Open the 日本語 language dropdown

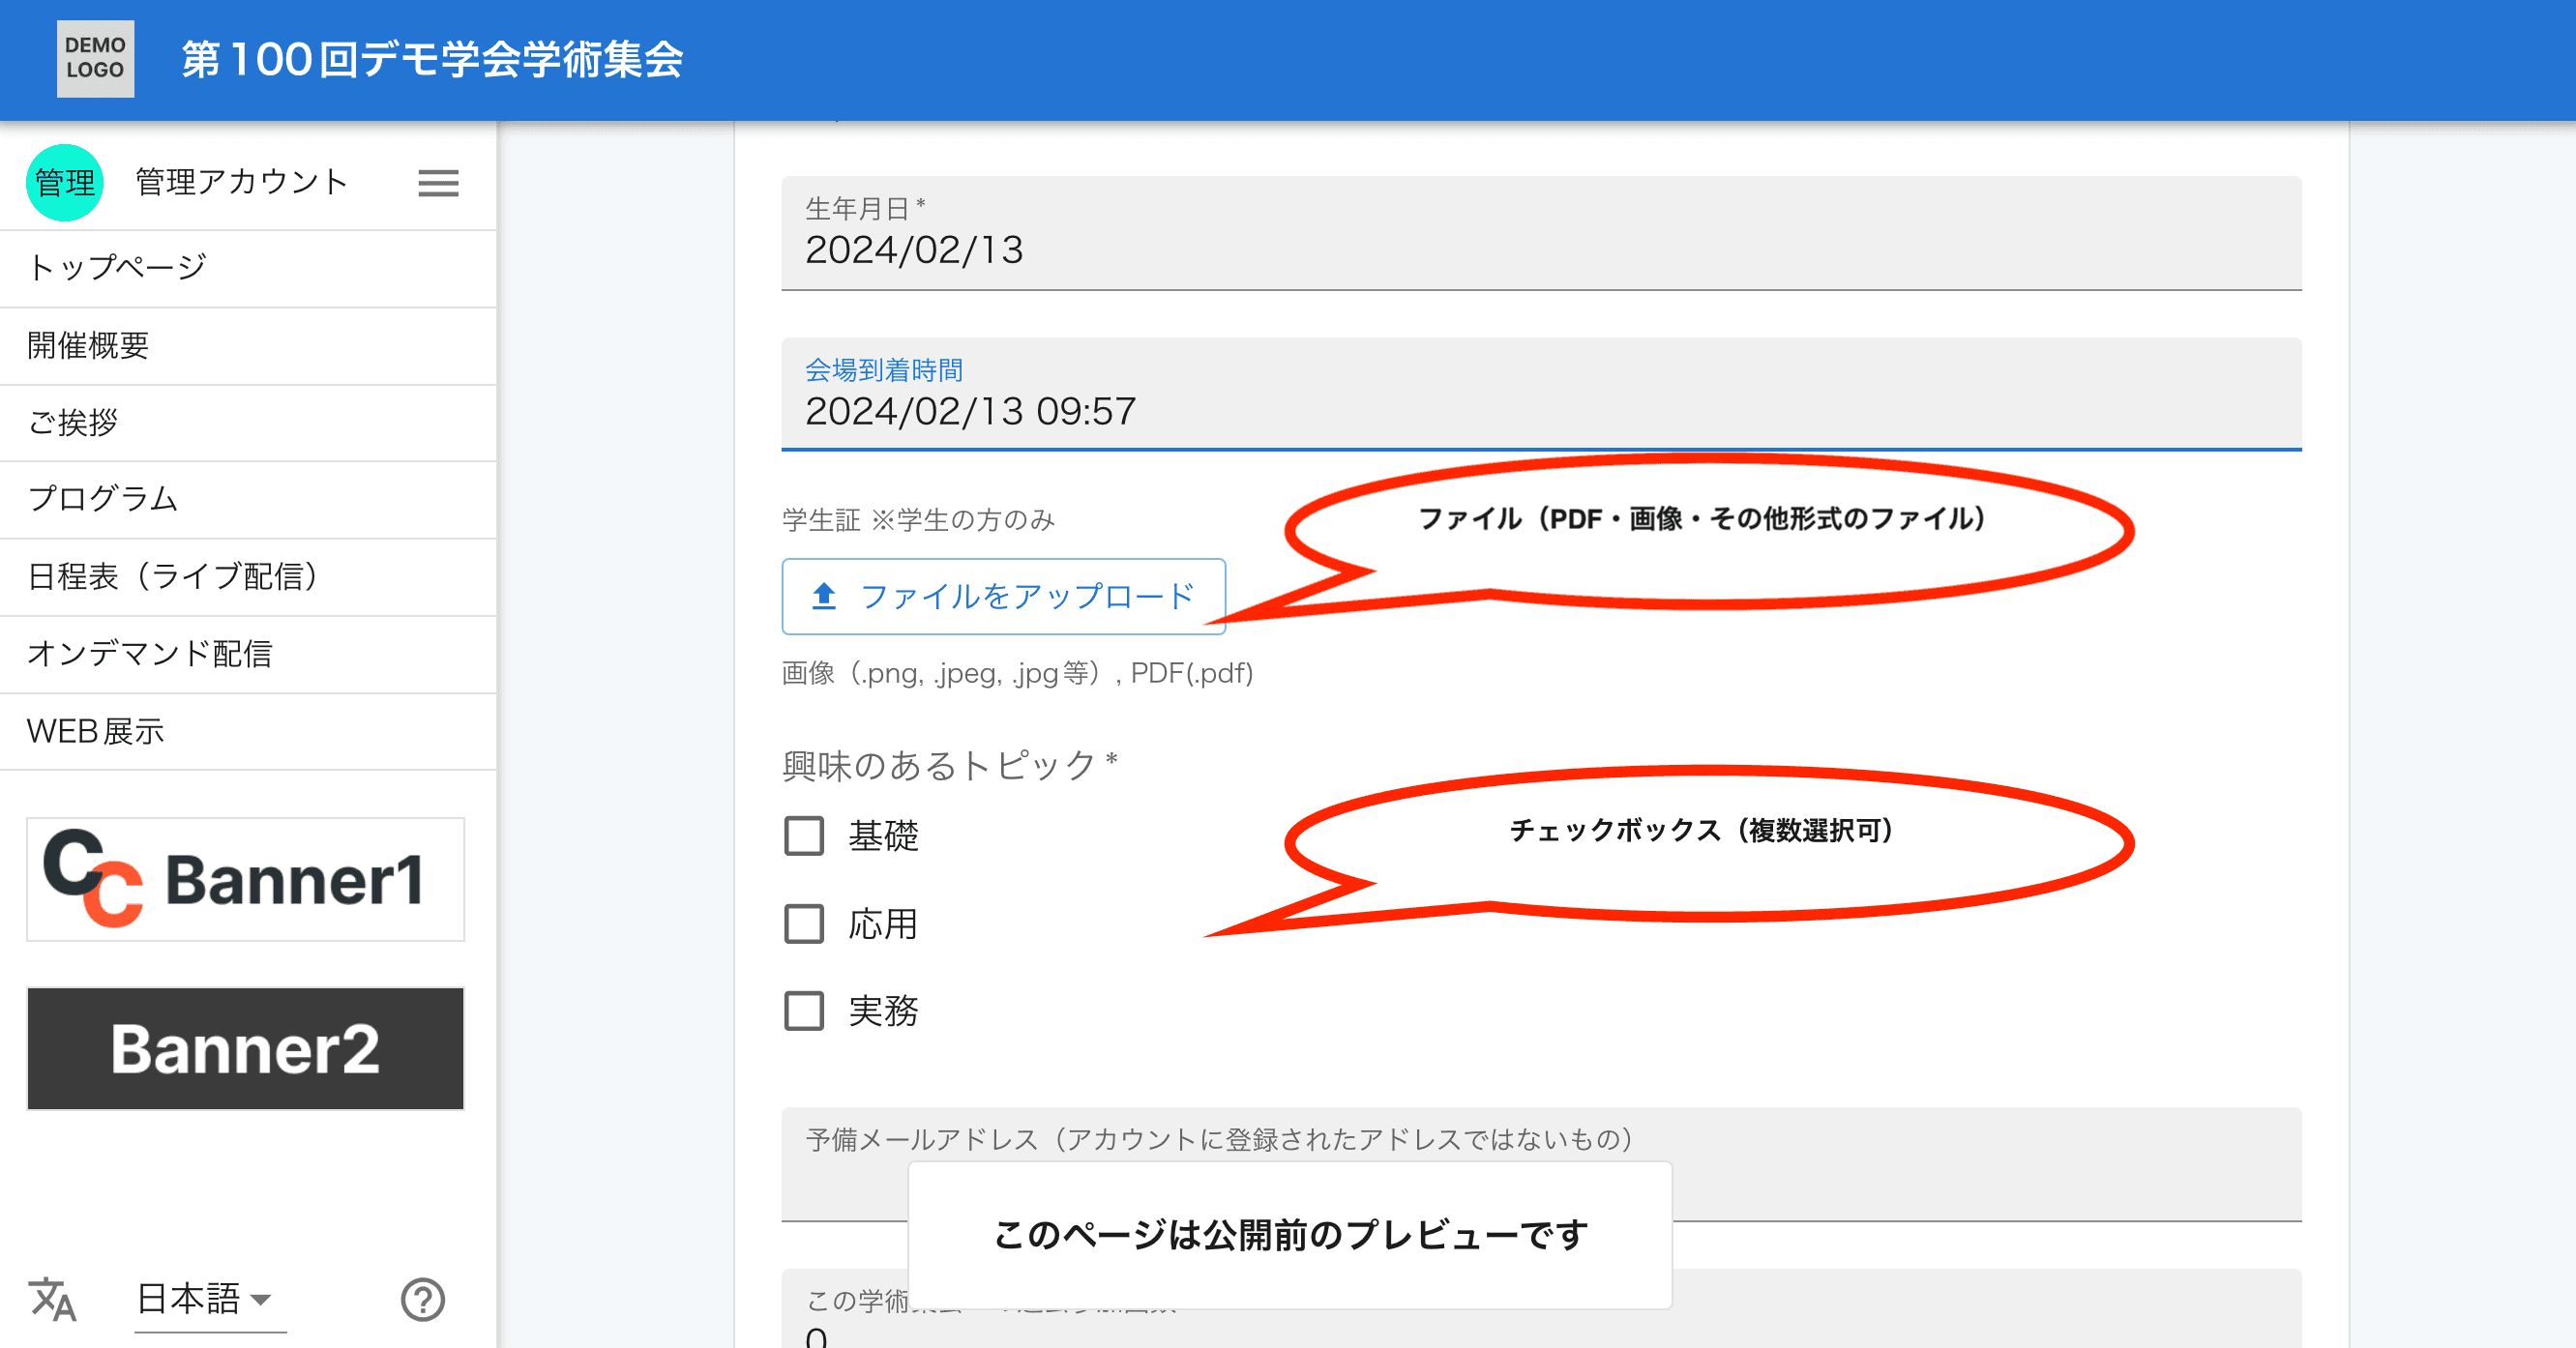pyautogui.click(x=210, y=1300)
